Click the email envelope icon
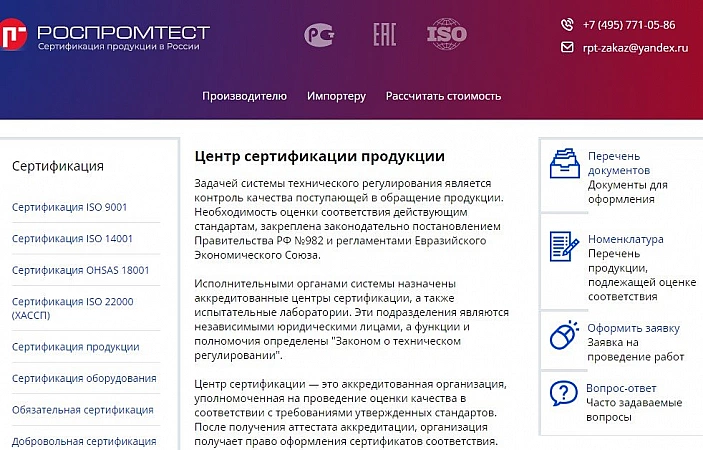This screenshot has width=703, height=450. click(x=568, y=48)
